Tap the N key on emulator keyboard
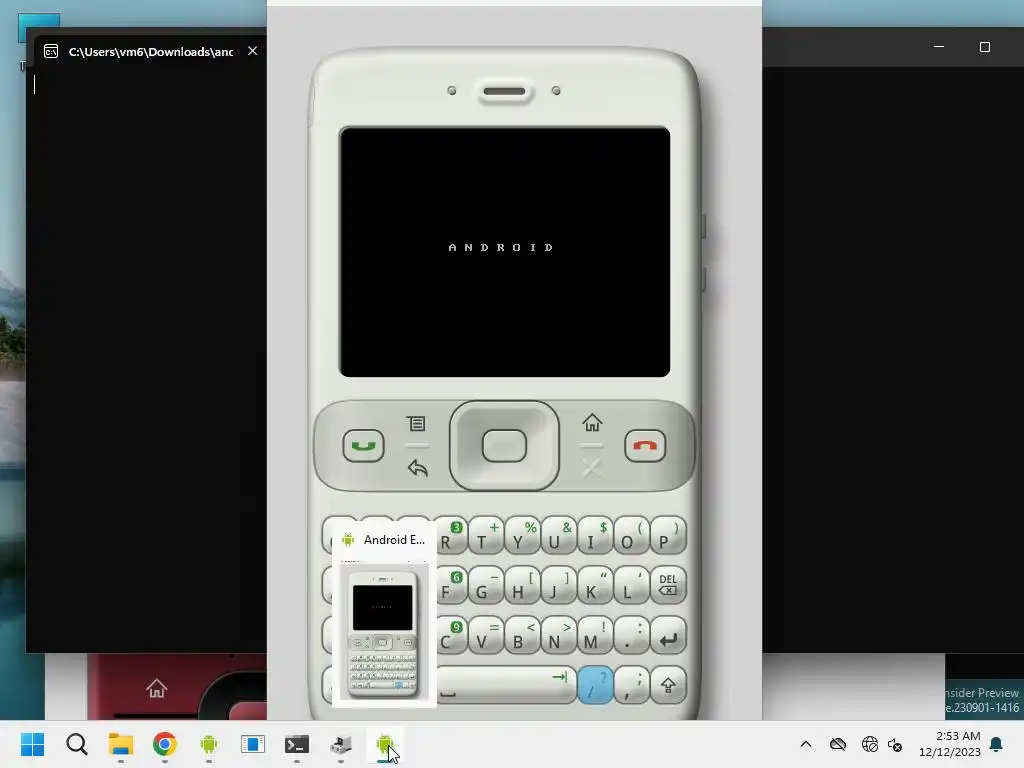Screen dimensions: 1024x768 tap(558, 635)
